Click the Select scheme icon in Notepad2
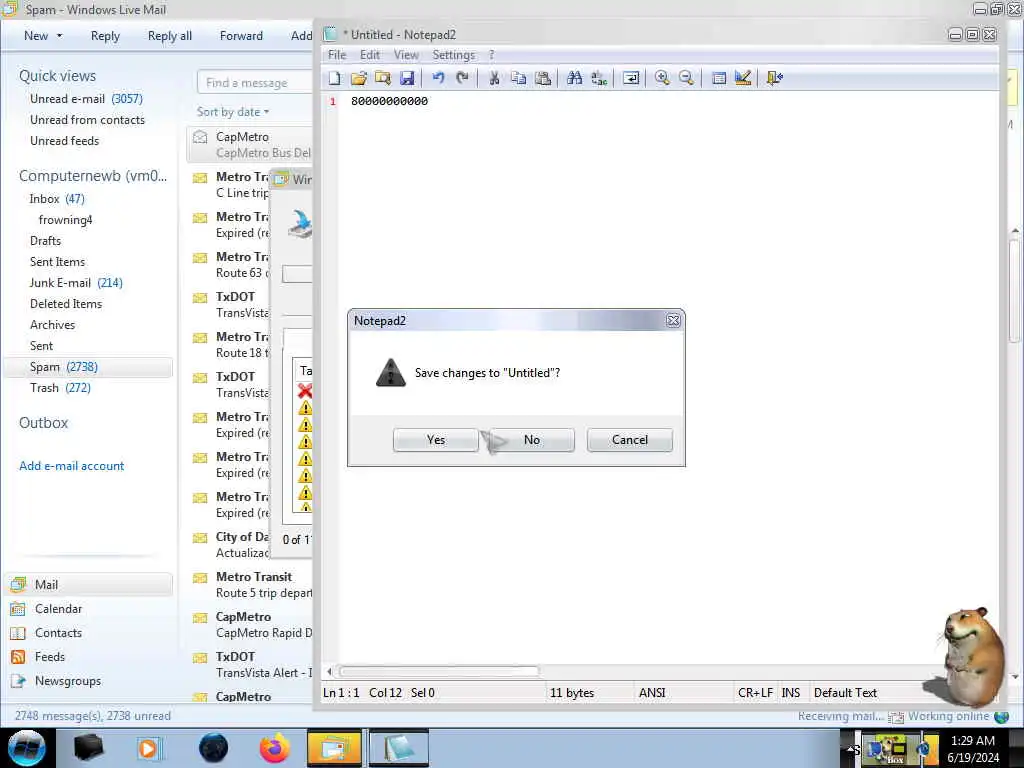This screenshot has width=1024, height=768. [x=719, y=78]
